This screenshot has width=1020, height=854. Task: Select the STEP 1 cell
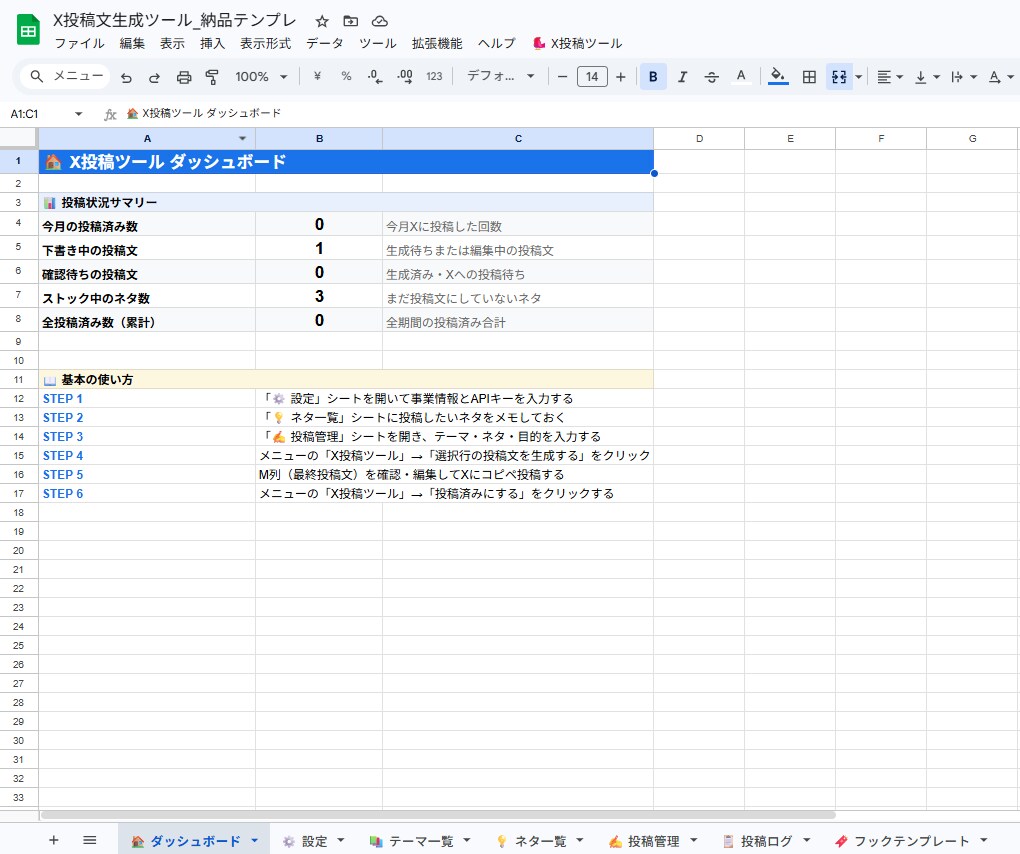tap(147, 399)
